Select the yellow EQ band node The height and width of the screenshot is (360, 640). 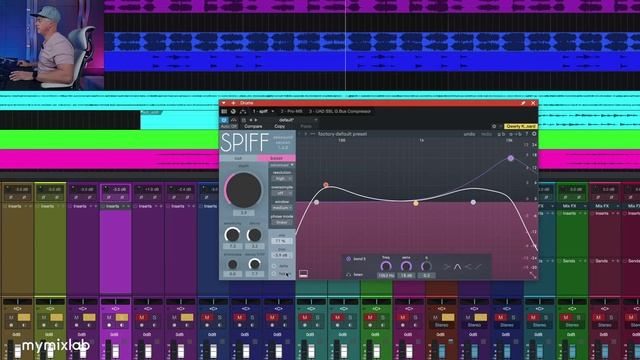coord(416,203)
